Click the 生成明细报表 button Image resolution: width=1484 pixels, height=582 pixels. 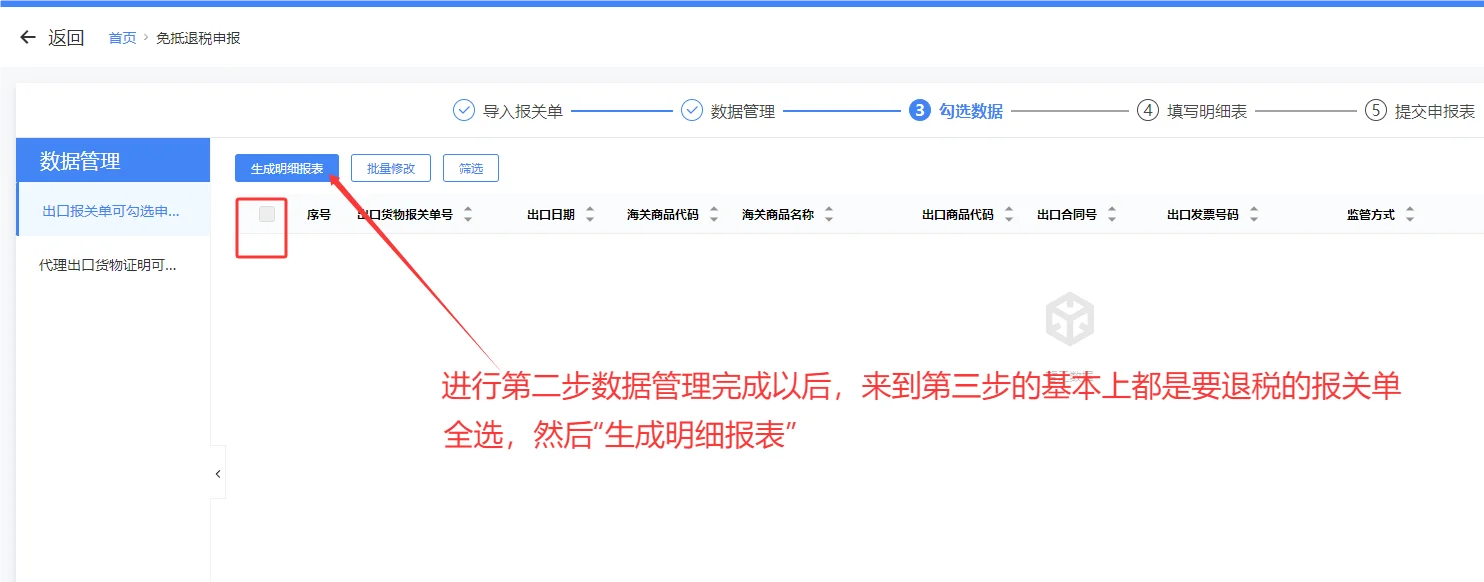point(286,168)
